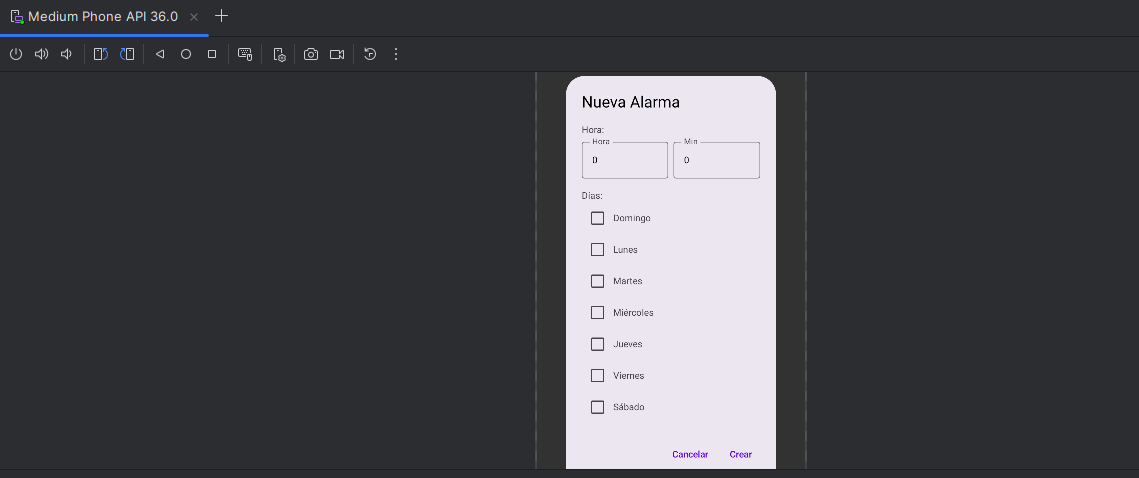Add a new device tab with plus

tap(222, 16)
